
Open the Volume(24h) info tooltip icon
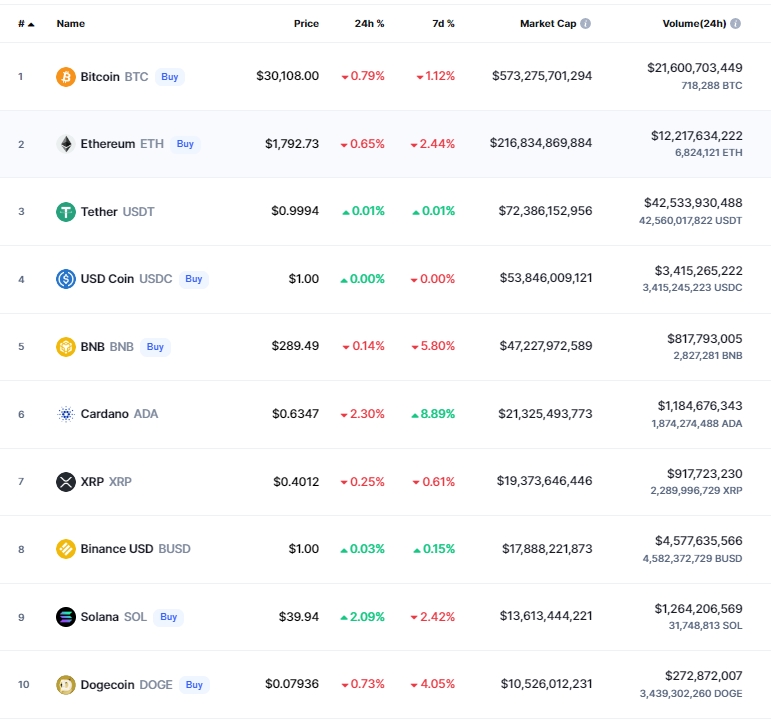tap(736, 23)
